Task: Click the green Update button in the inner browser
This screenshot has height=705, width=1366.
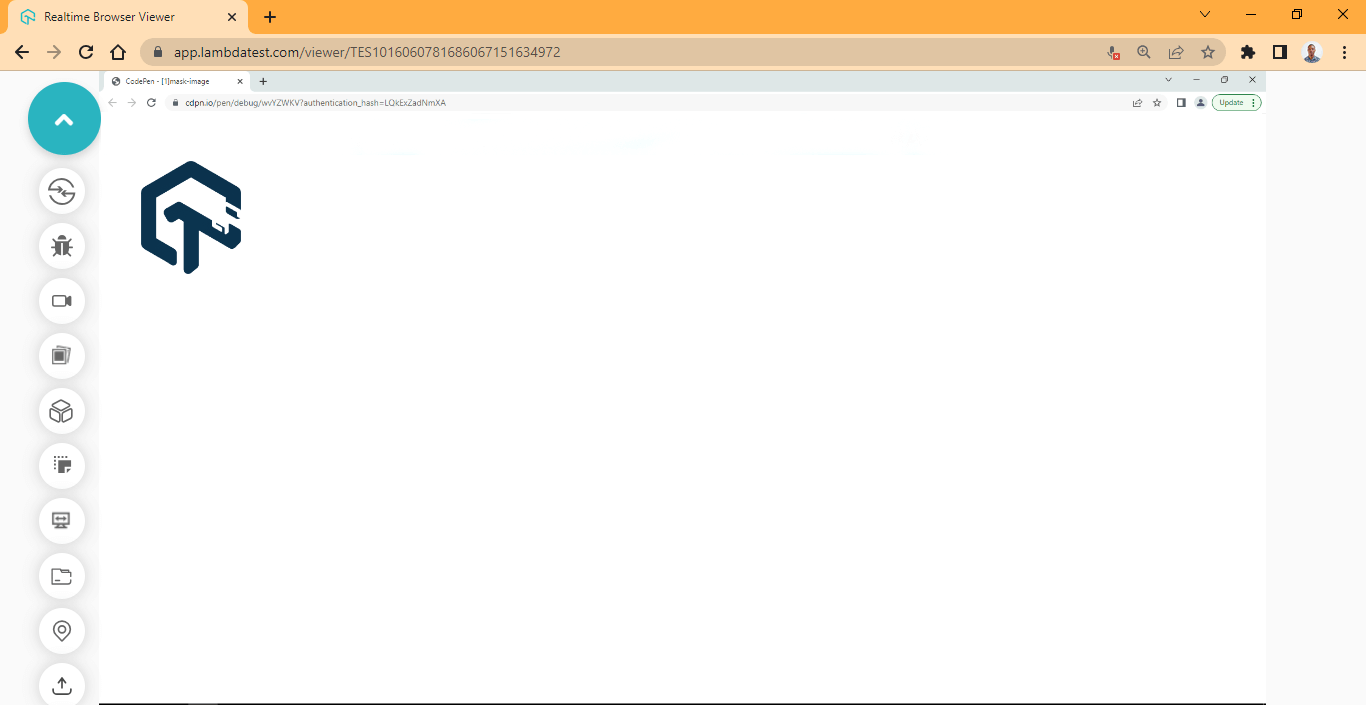Action: (1237, 102)
